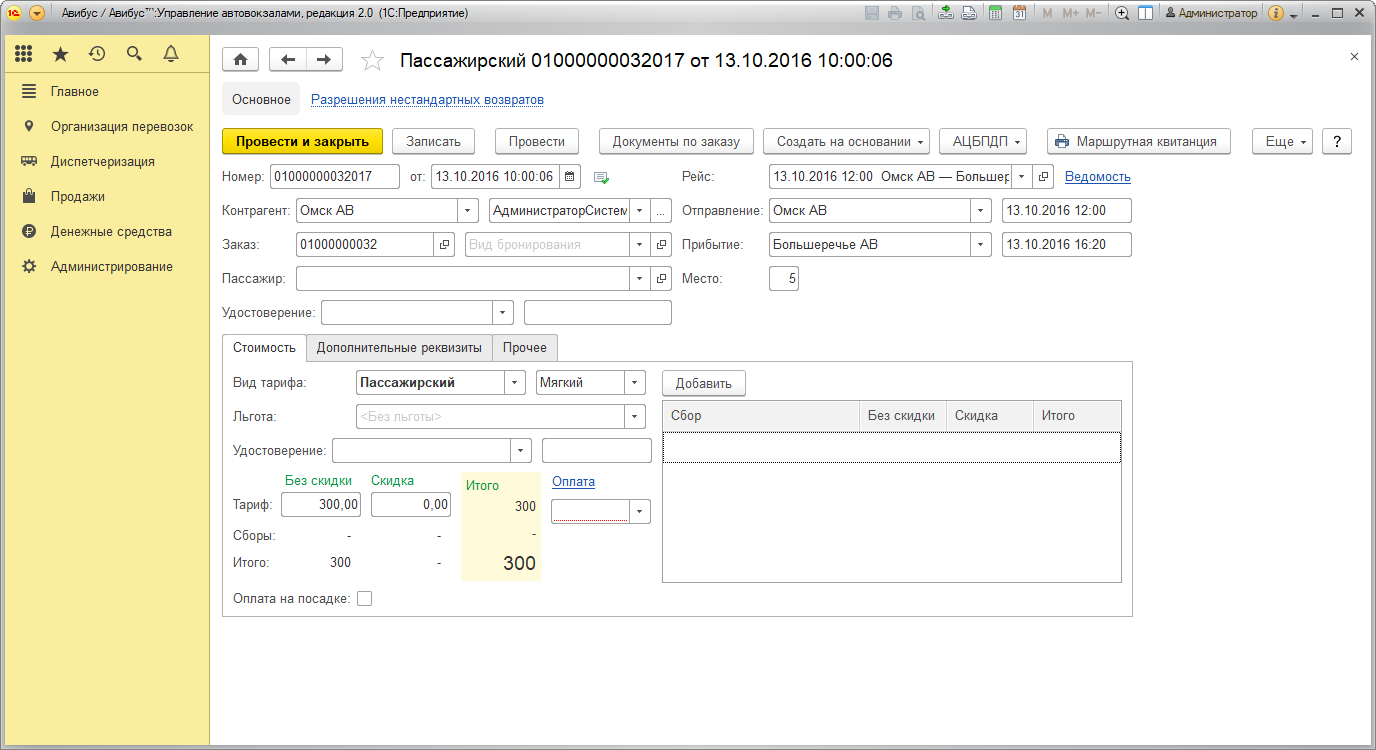Screen dimensions: 1376x750
Task: Click the Номер input field
Action: (334, 177)
